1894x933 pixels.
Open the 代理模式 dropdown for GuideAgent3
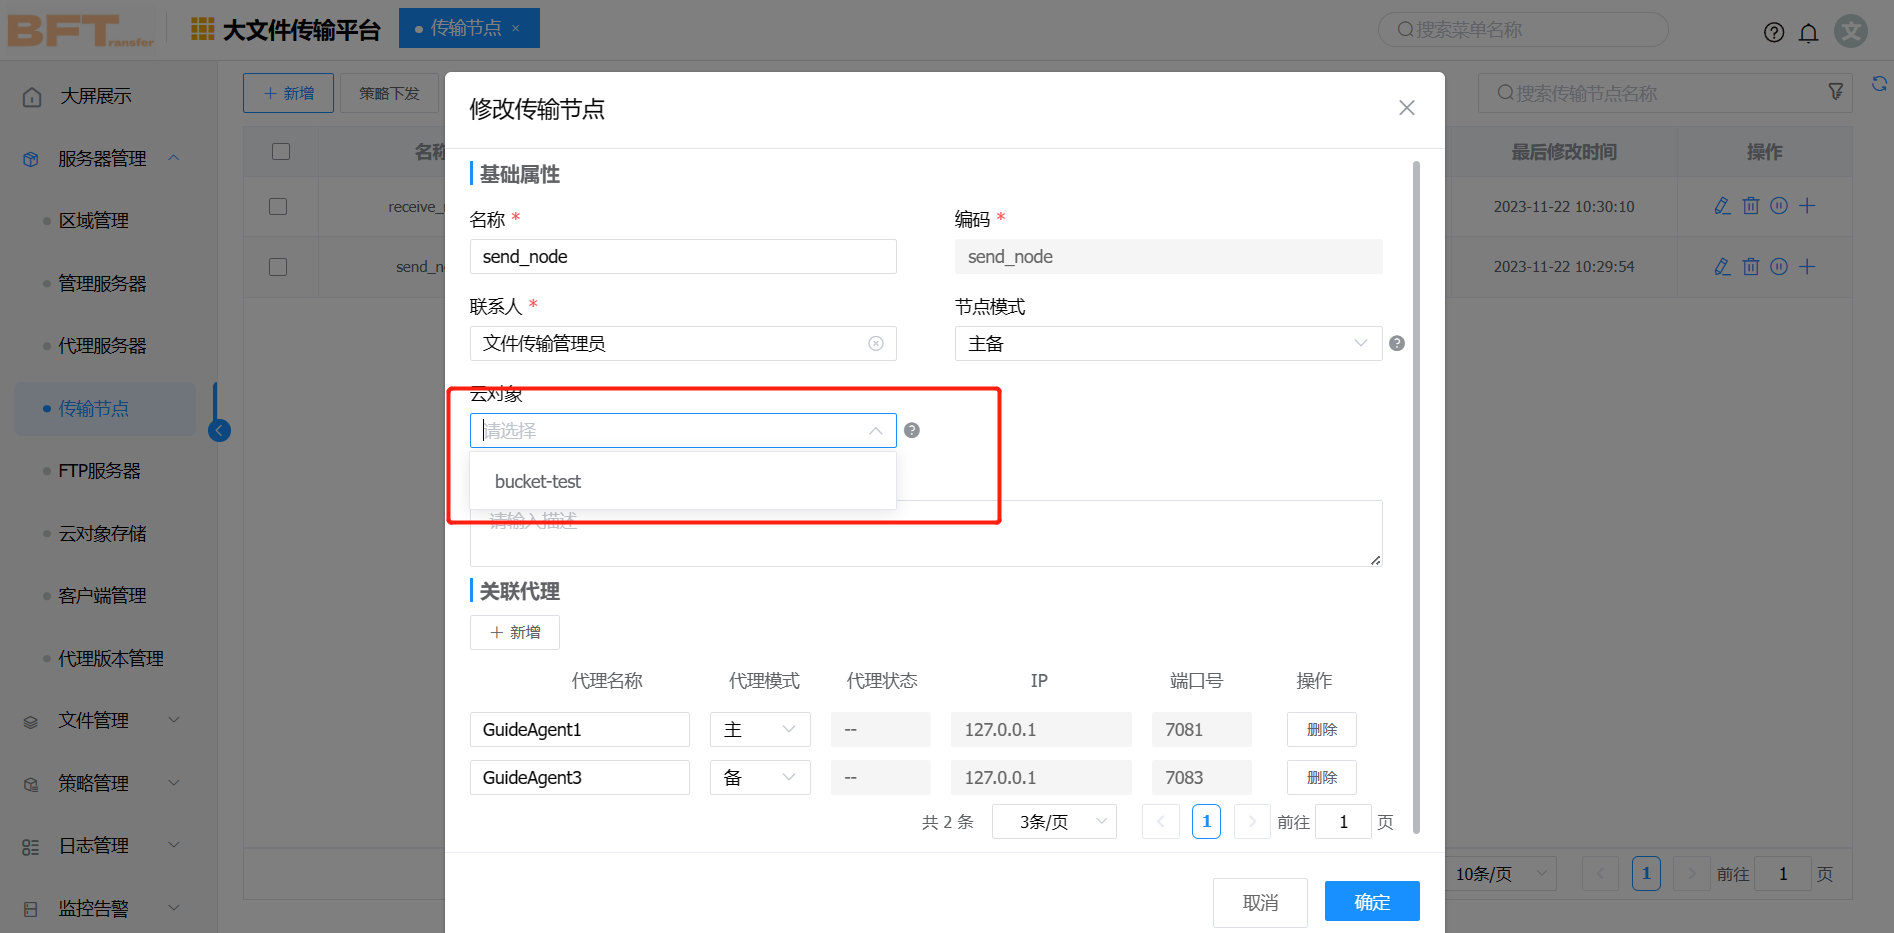[x=760, y=777]
